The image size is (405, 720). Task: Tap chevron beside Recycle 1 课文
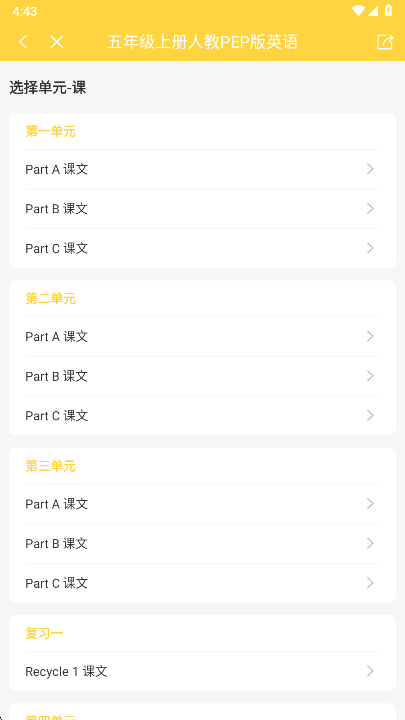(x=370, y=671)
